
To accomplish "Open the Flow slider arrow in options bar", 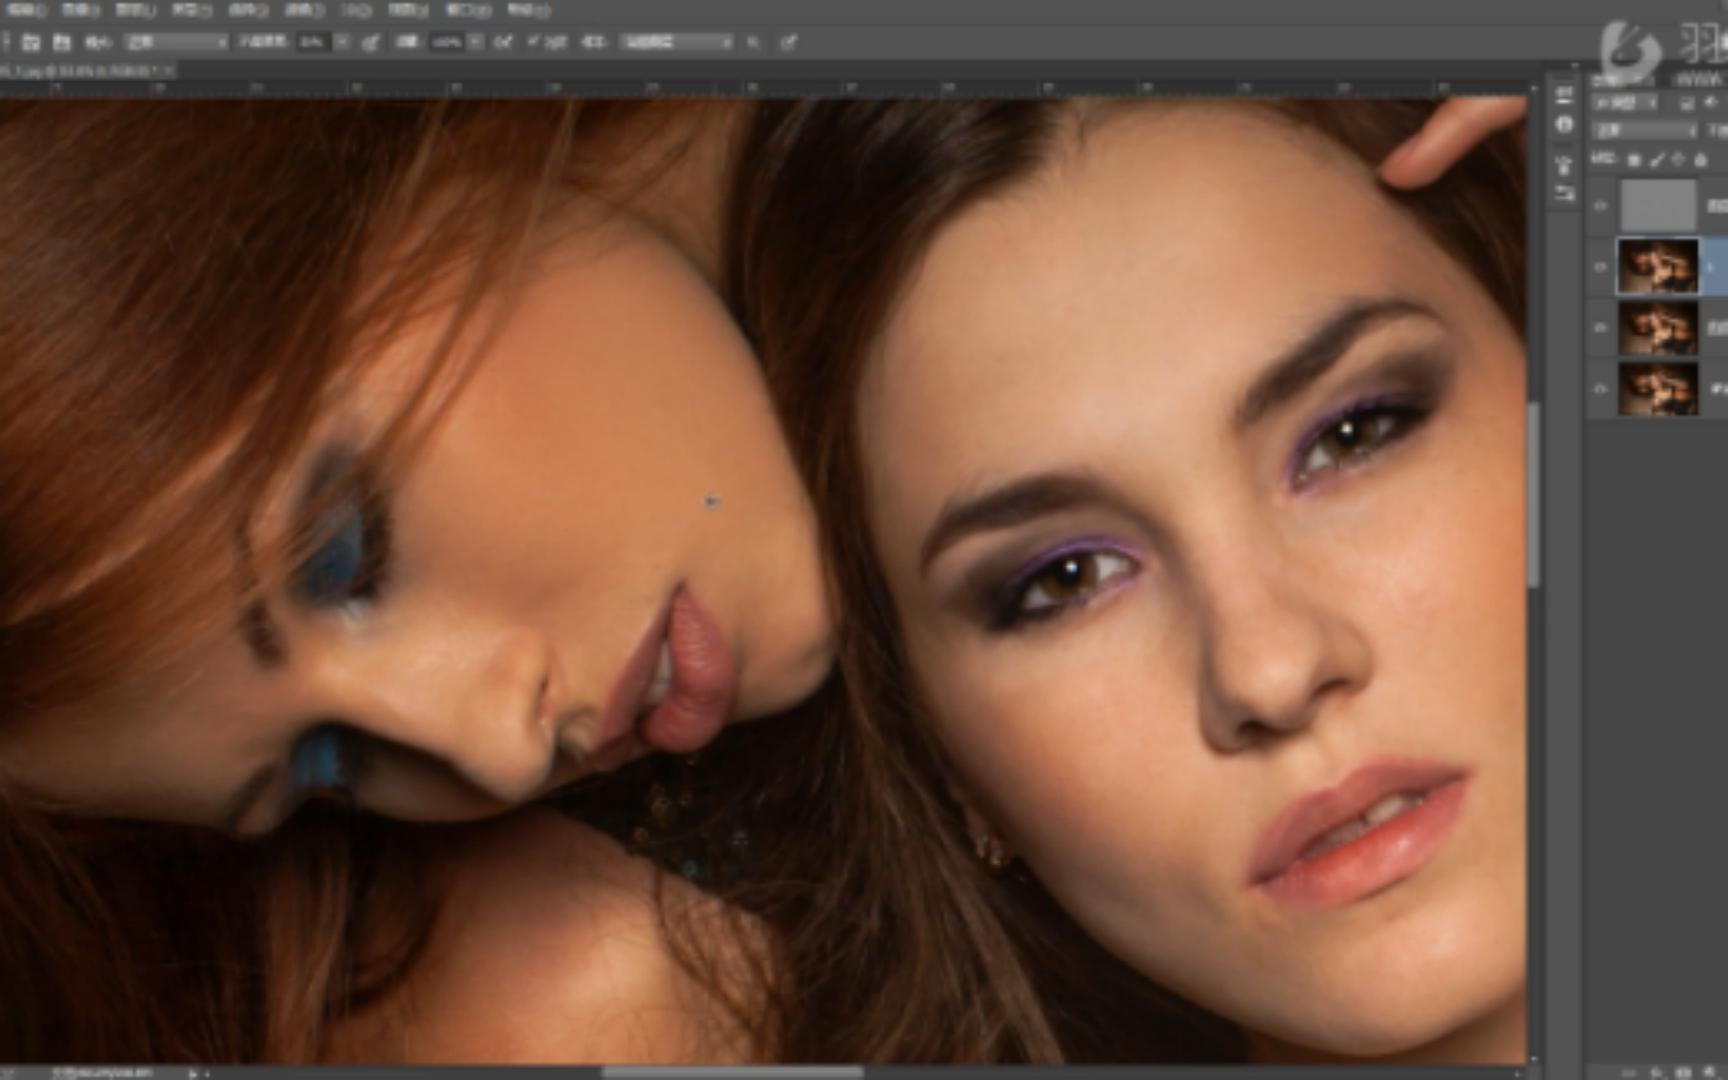I will pos(476,42).
